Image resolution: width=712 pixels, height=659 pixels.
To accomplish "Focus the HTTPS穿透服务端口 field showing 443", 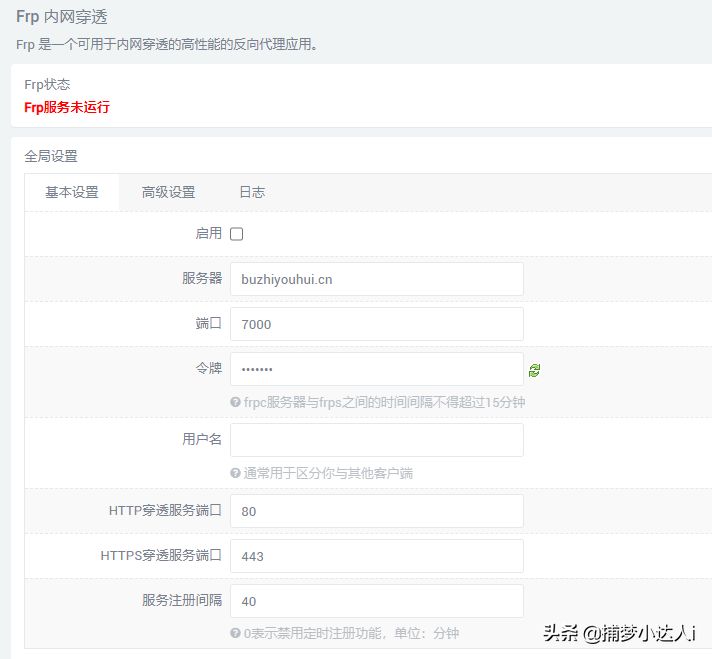I will 376,556.
